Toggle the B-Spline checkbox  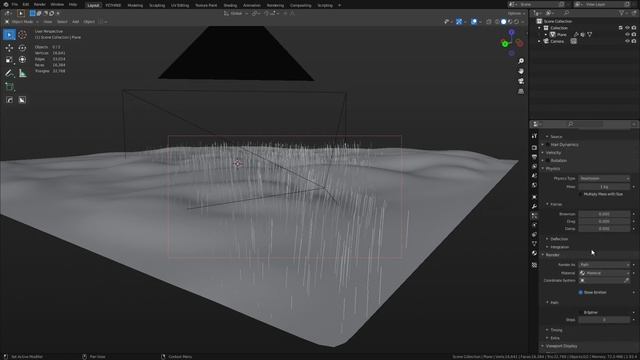(581, 312)
